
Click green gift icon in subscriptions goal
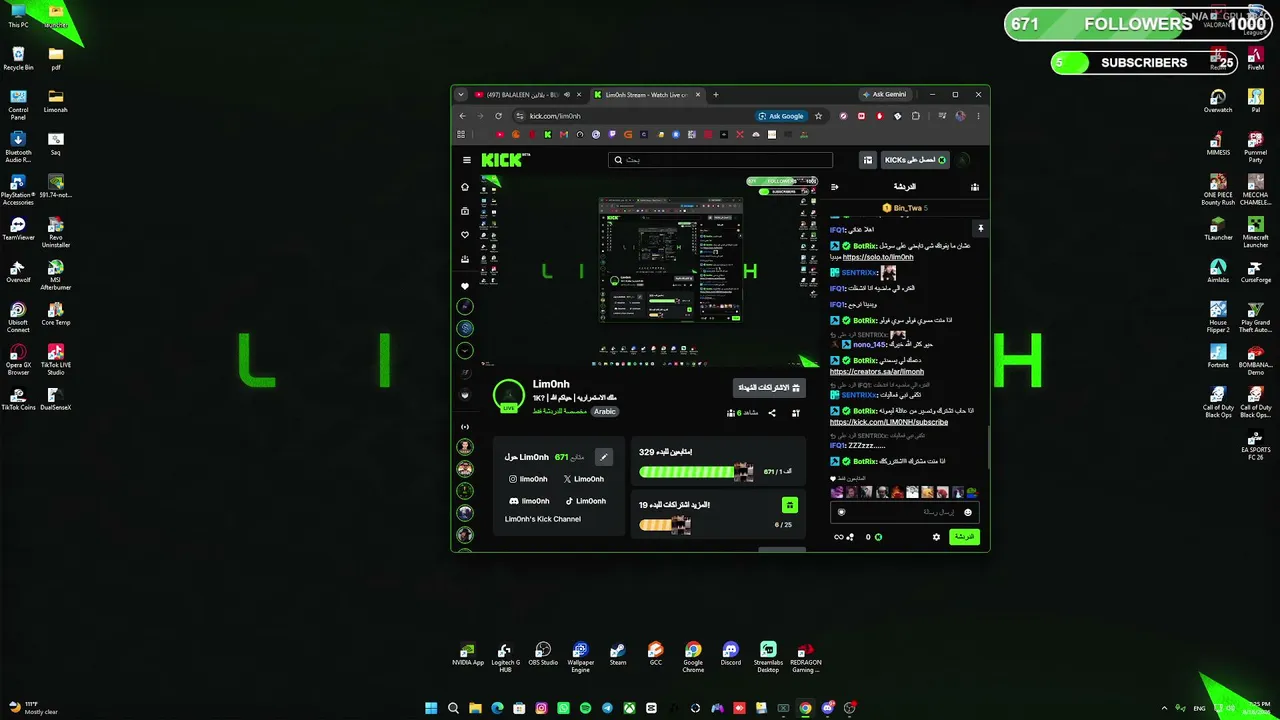790,505
